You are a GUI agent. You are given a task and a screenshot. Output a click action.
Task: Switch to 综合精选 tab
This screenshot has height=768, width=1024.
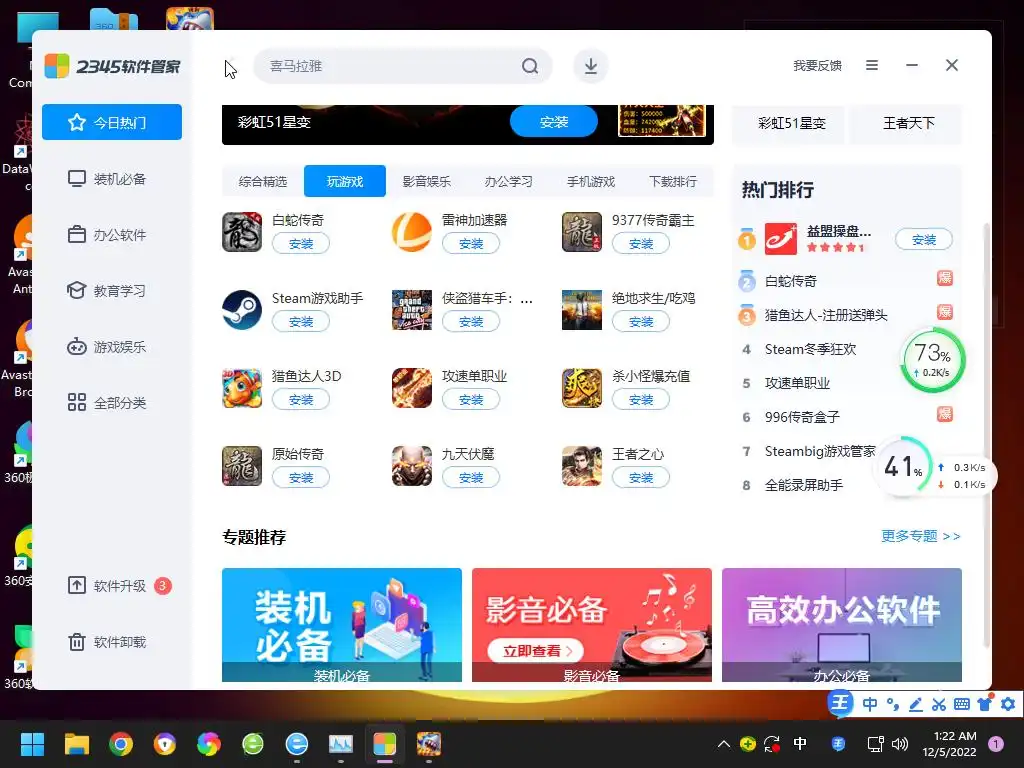(263, 182)
